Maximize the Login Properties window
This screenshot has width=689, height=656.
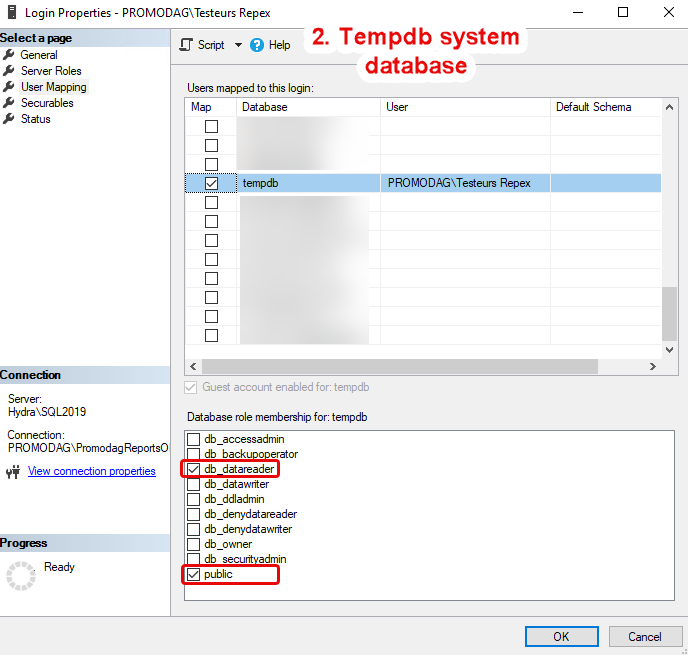click(x=623, y=12)
